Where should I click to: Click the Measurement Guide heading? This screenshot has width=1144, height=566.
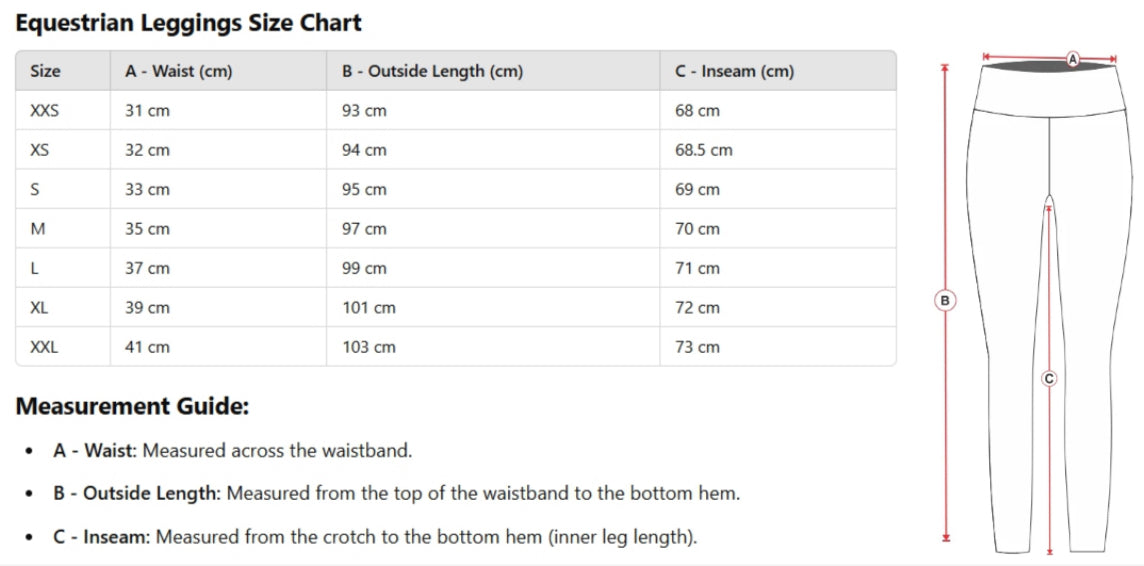click(132, 406)
